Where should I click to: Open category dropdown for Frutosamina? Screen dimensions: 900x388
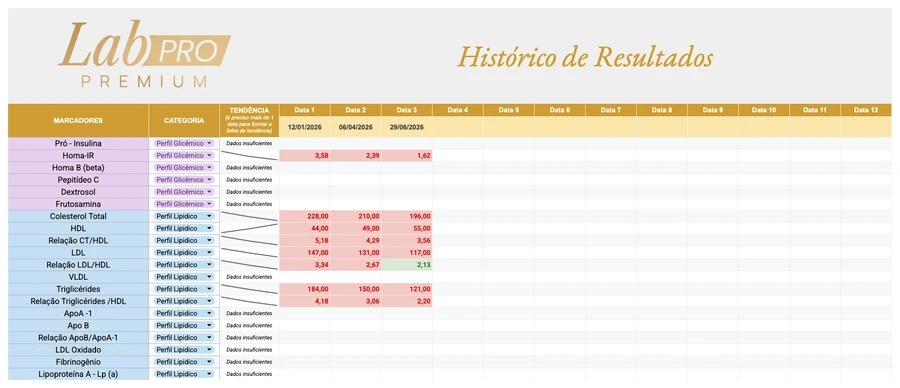pyautogui.click(x=184, y=204)
